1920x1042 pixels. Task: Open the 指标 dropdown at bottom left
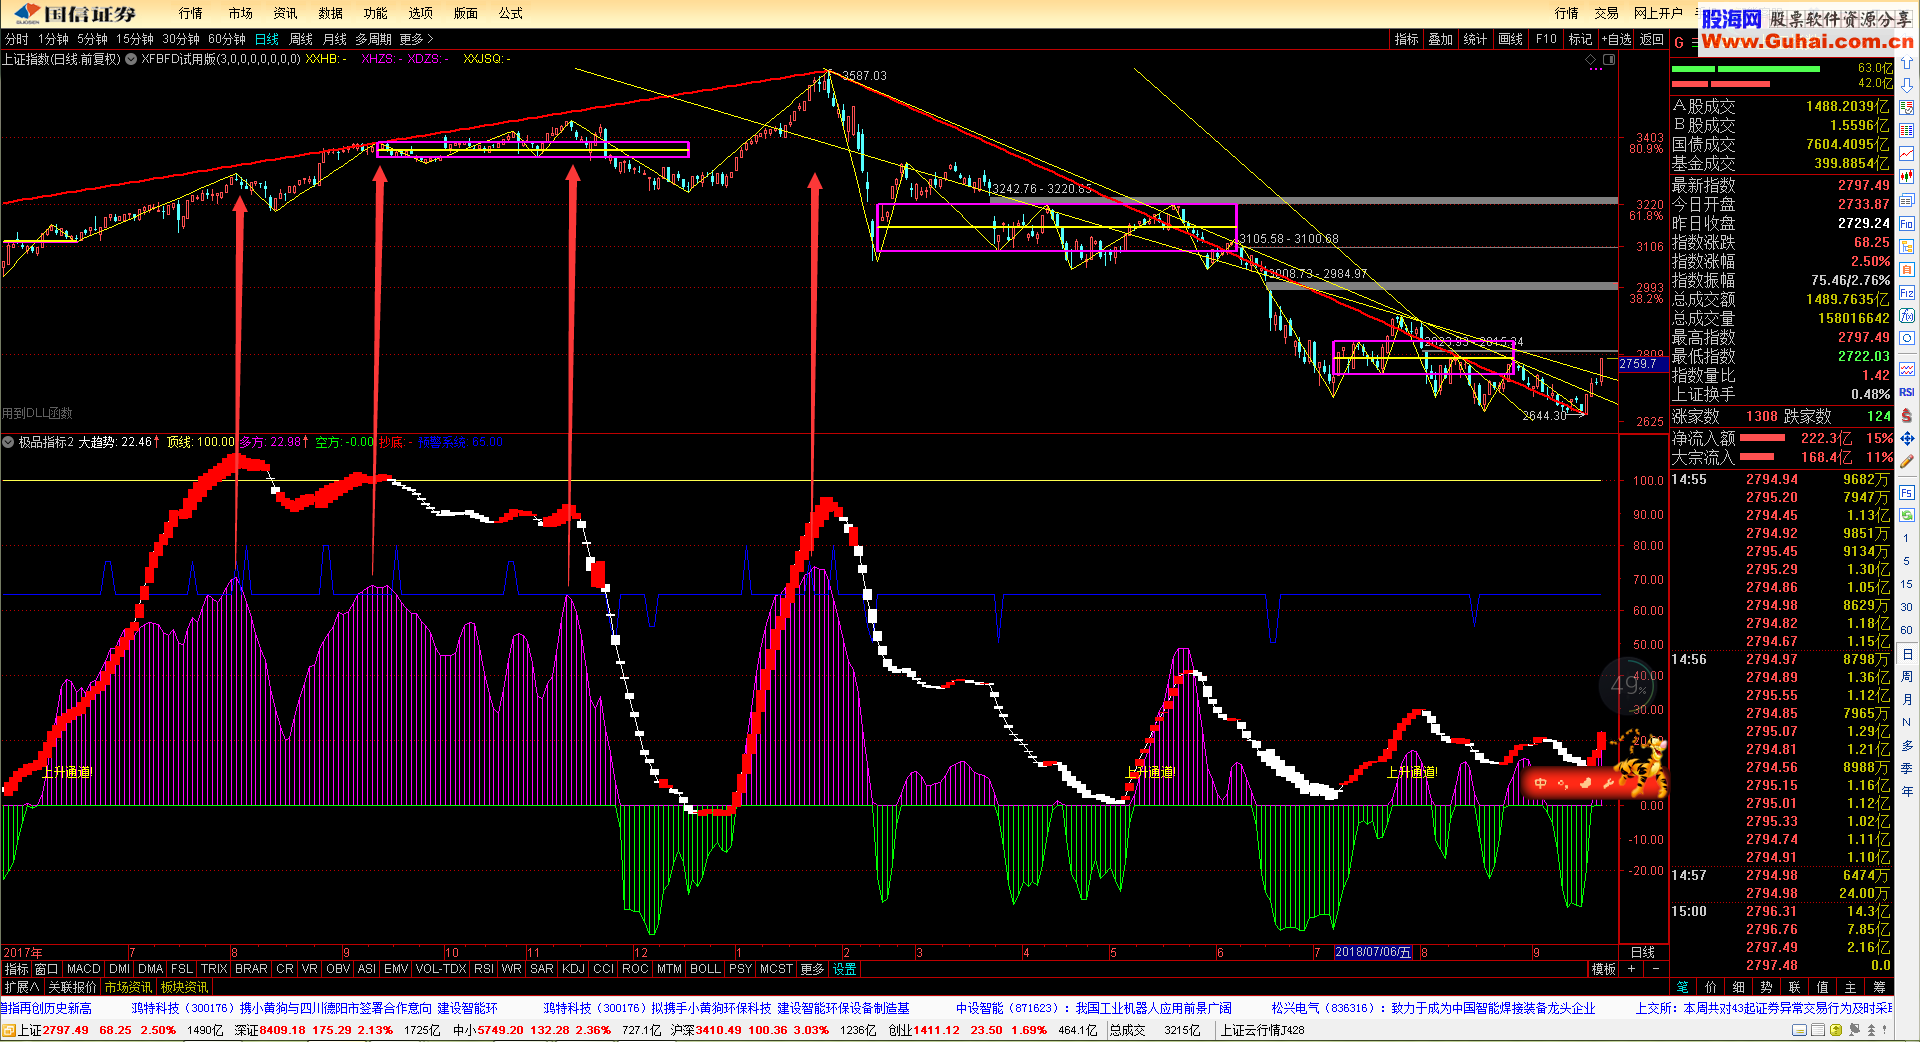tap(16, 969)
